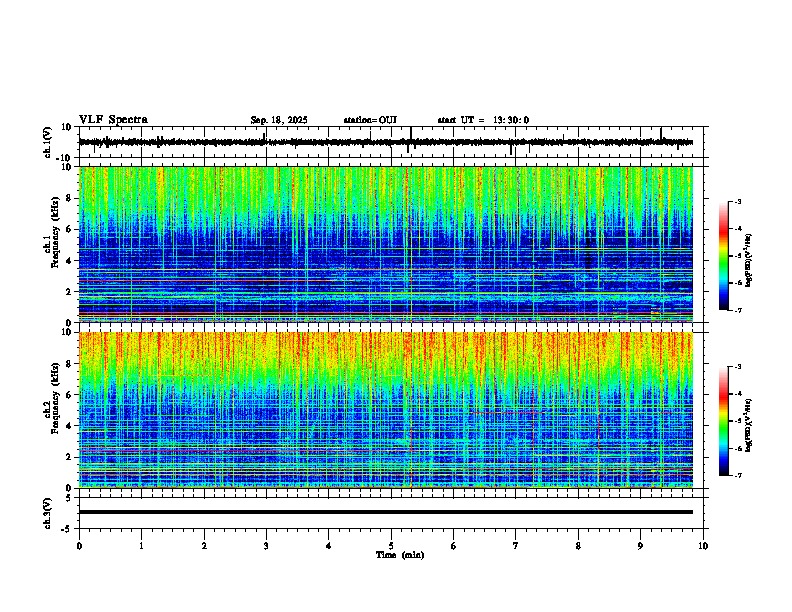Click the "-7" label on the ch.2 color scale

[x=738, y=475]
